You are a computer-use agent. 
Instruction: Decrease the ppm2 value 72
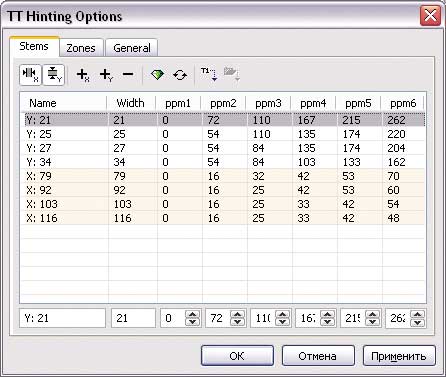(x=237, y=322)
